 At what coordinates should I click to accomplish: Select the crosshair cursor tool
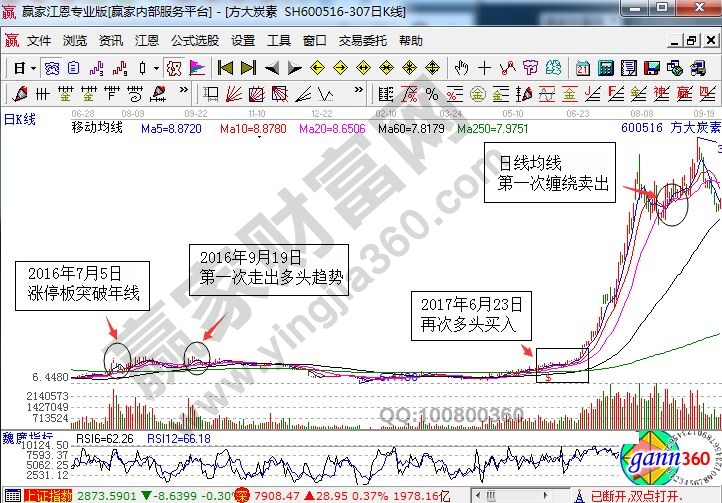click(x=484, y=68)
